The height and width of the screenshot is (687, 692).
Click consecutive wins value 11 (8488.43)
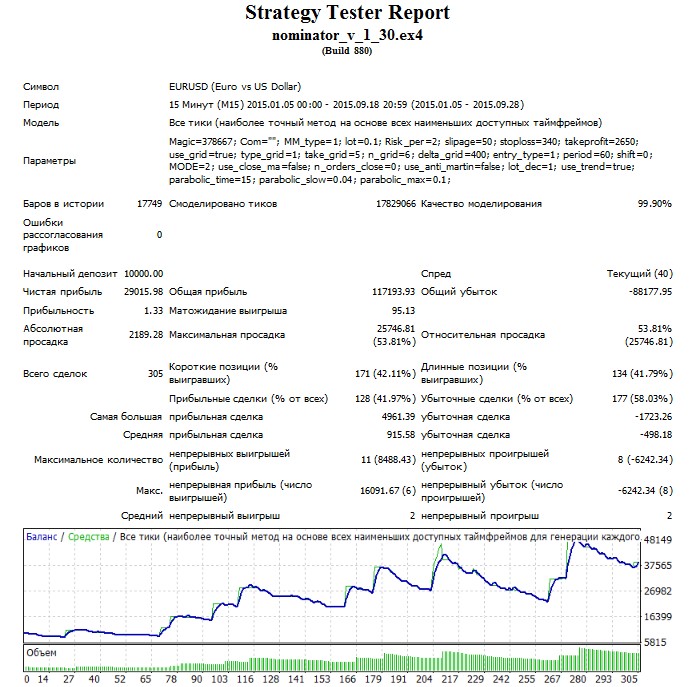388,460
